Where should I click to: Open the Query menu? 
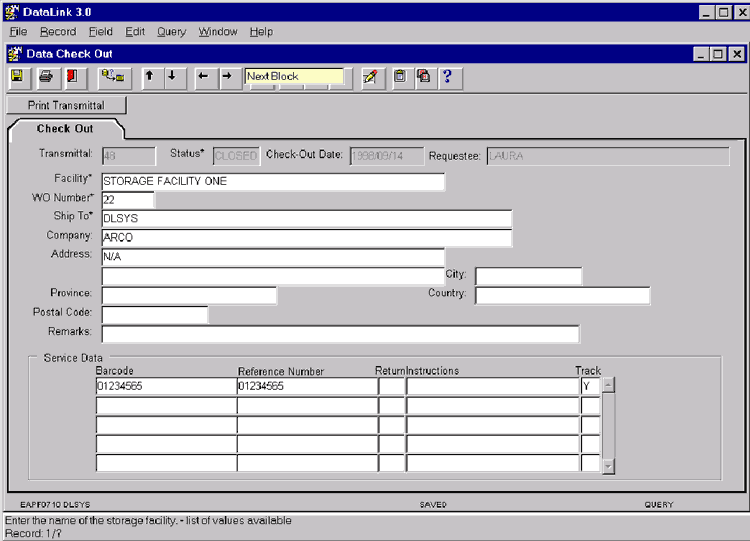pos(171,32)
